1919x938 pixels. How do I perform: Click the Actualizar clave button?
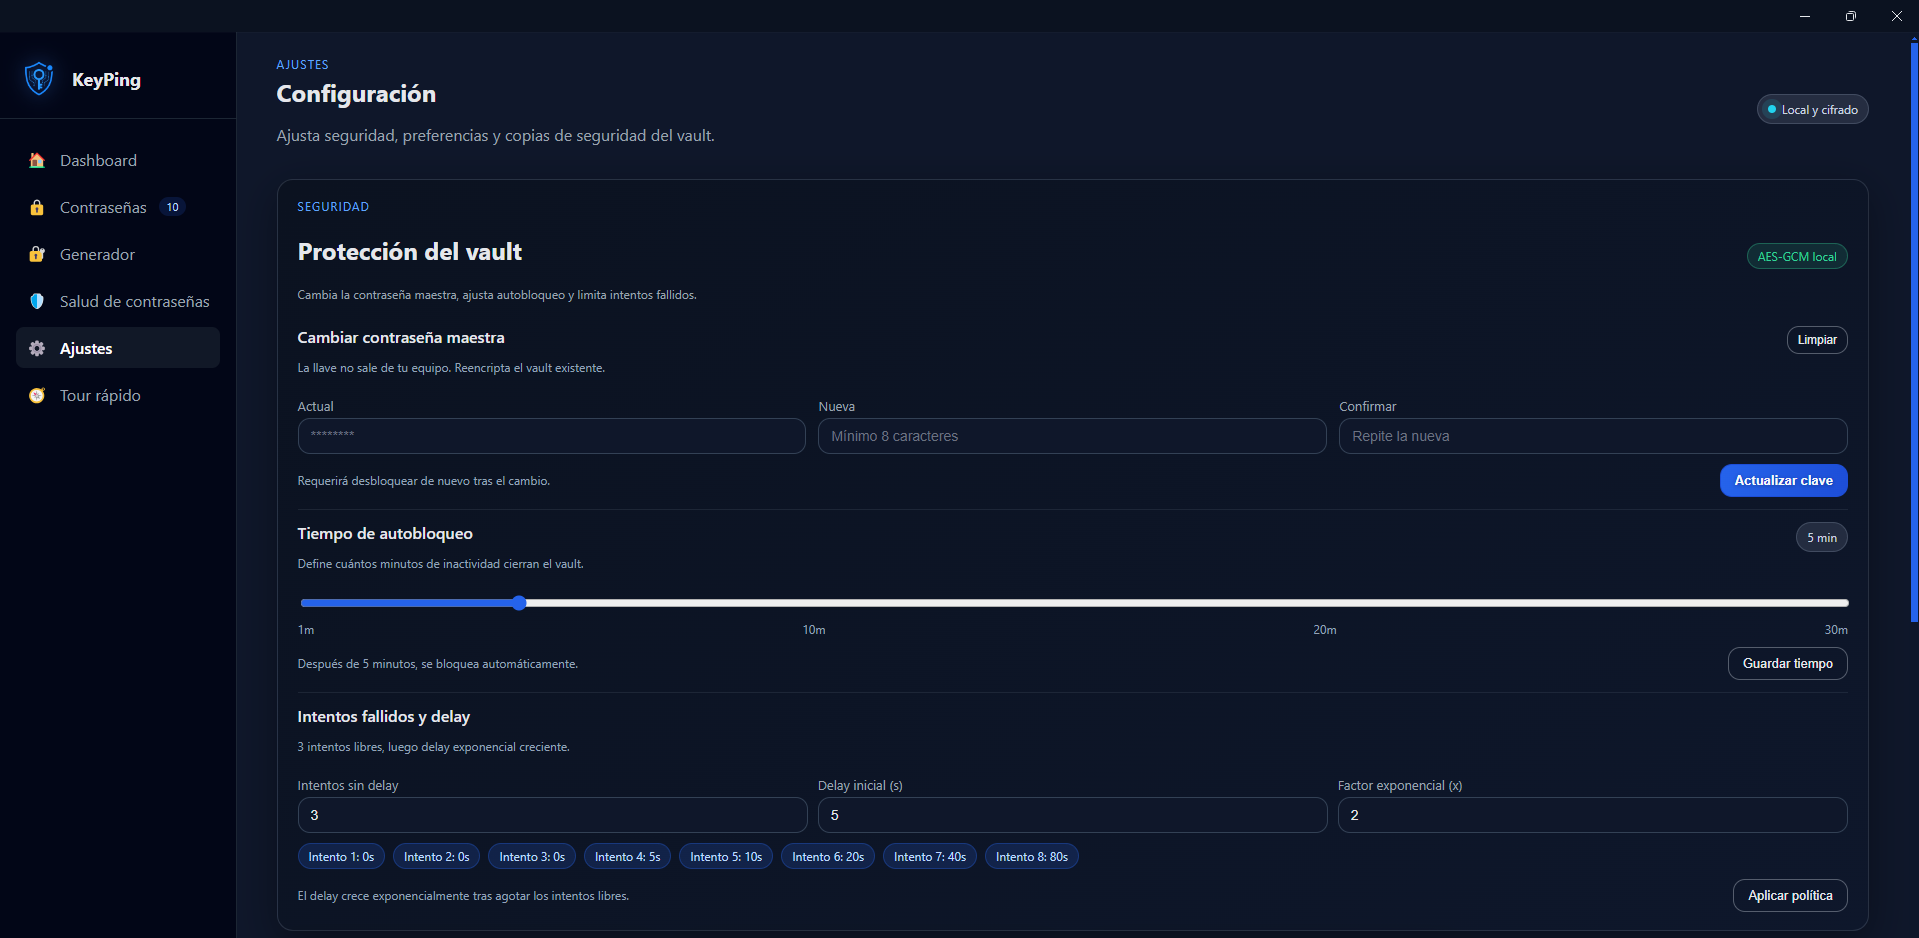(x=1783, y=481)
